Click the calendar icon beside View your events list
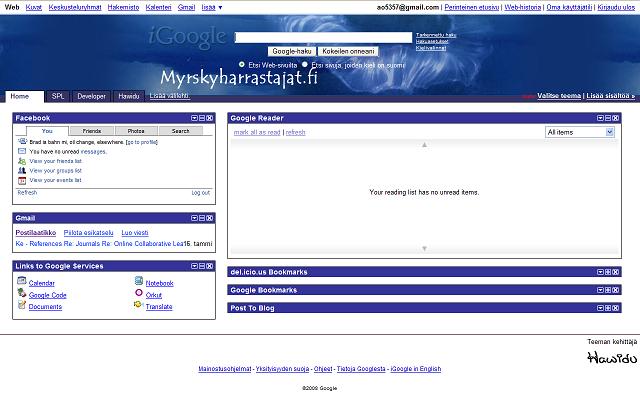Viewport: 640px width, 395px height. tap(22, 180)
